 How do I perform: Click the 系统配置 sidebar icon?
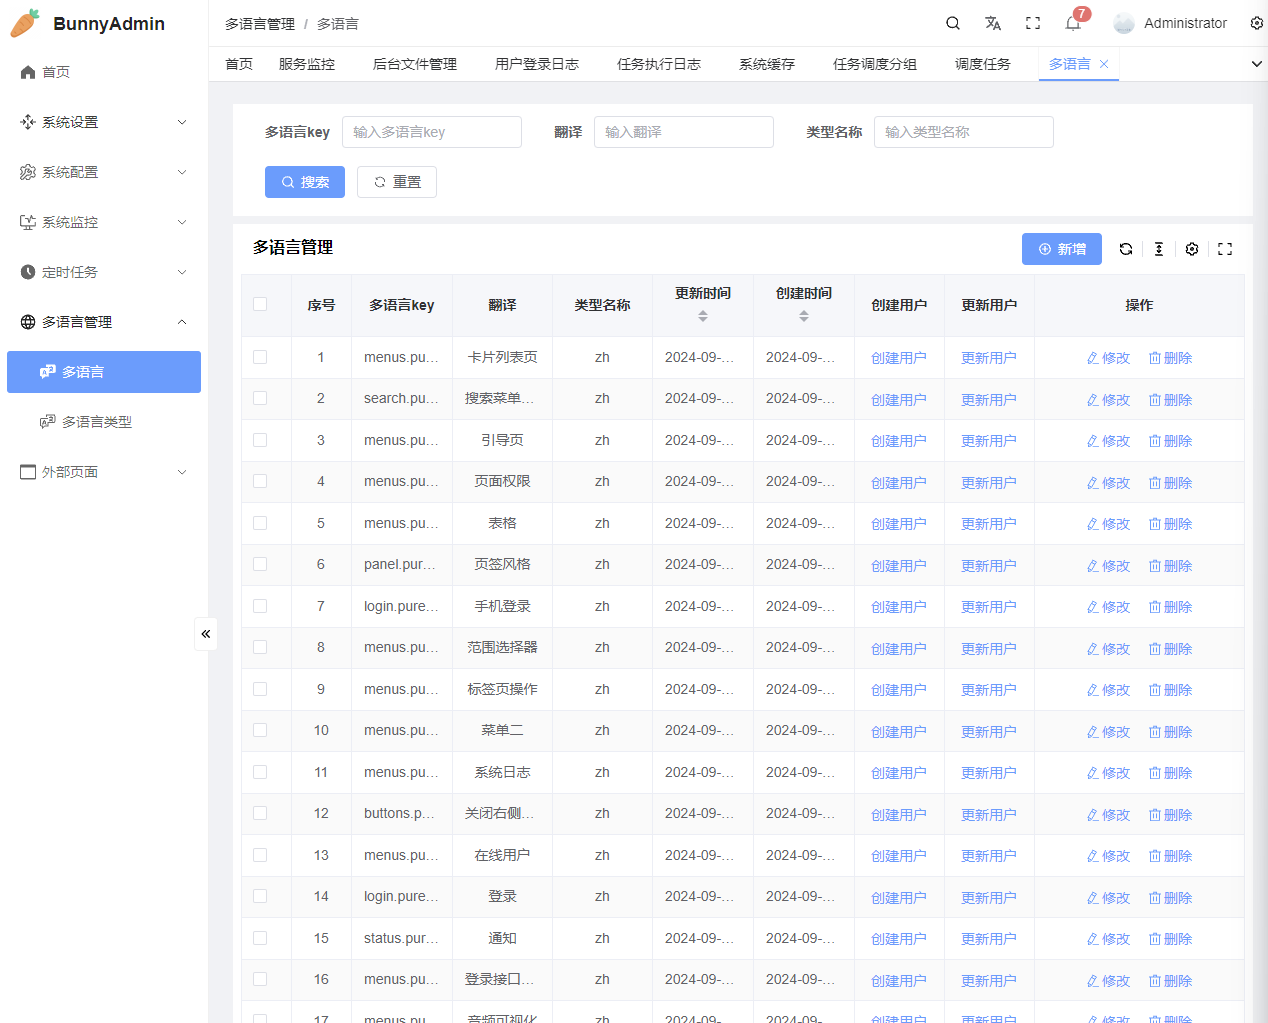coord(28,172)
